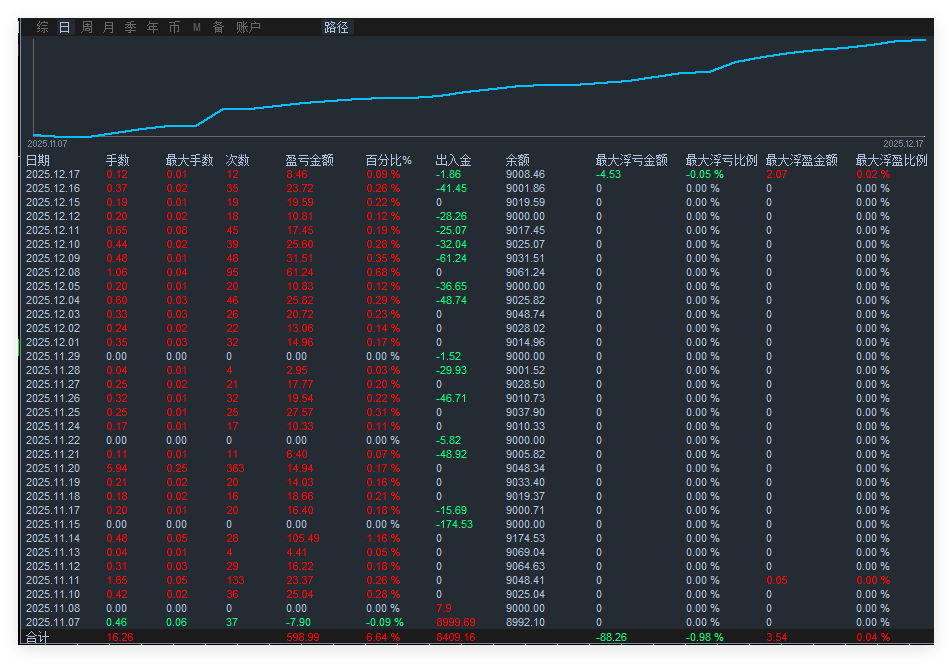
Task: Click the 百分比% column header
Action: (389, 160)
